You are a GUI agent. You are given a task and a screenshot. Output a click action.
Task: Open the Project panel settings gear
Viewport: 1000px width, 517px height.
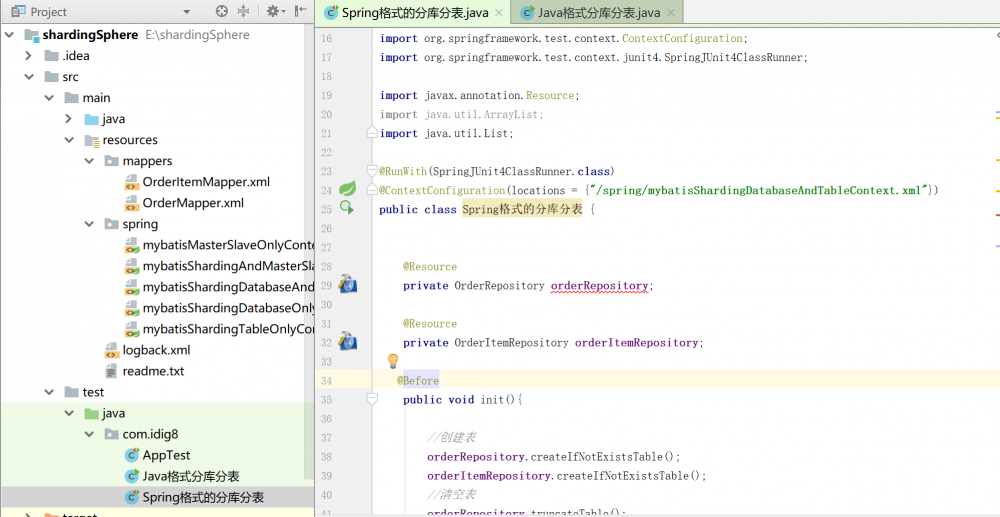tap(272, 12)
